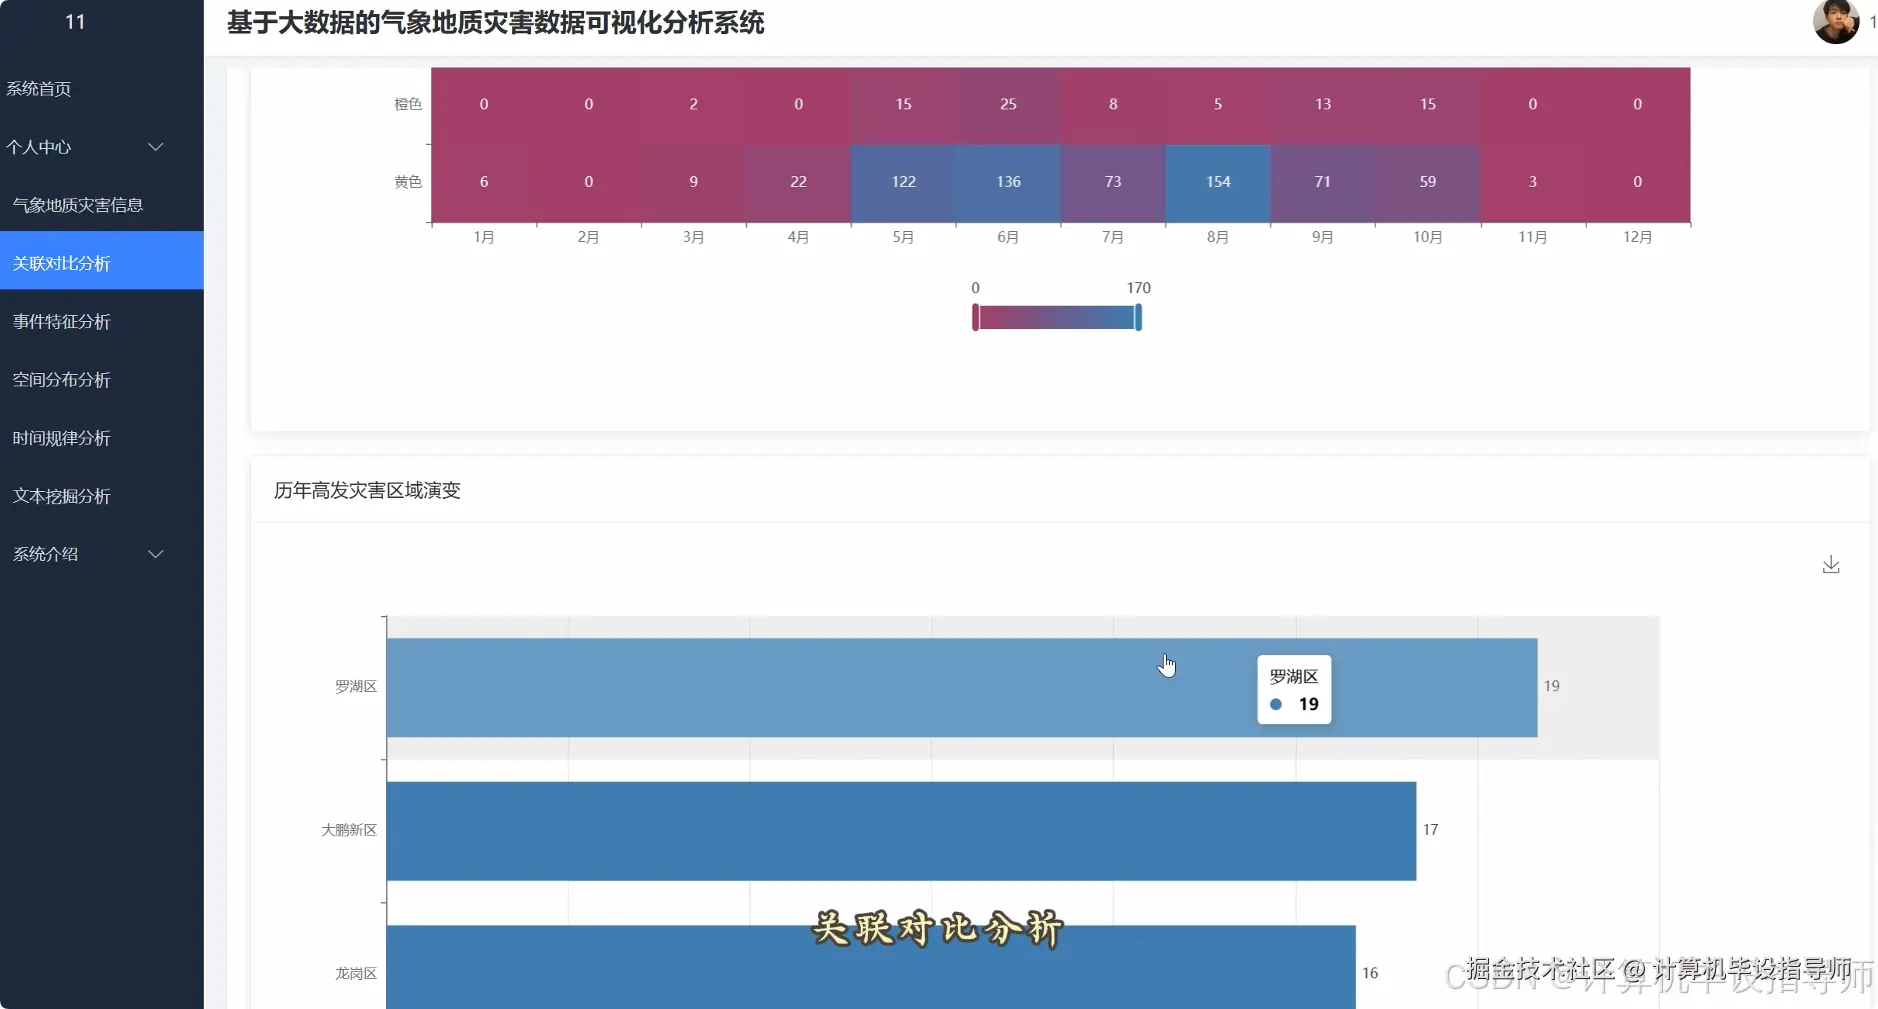
Task: Click the 罗湖区 tooltip popup on the chart
Action: [x=1293, y=689]
